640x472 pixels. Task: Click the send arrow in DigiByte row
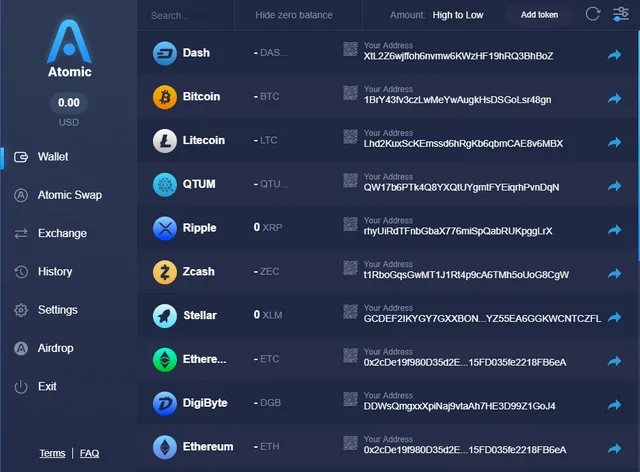(614, 405)
